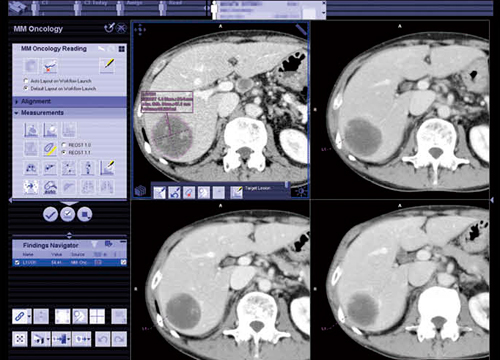Click the Undo arrow icon
Screen dimensions: 500x360
point(103,339)
